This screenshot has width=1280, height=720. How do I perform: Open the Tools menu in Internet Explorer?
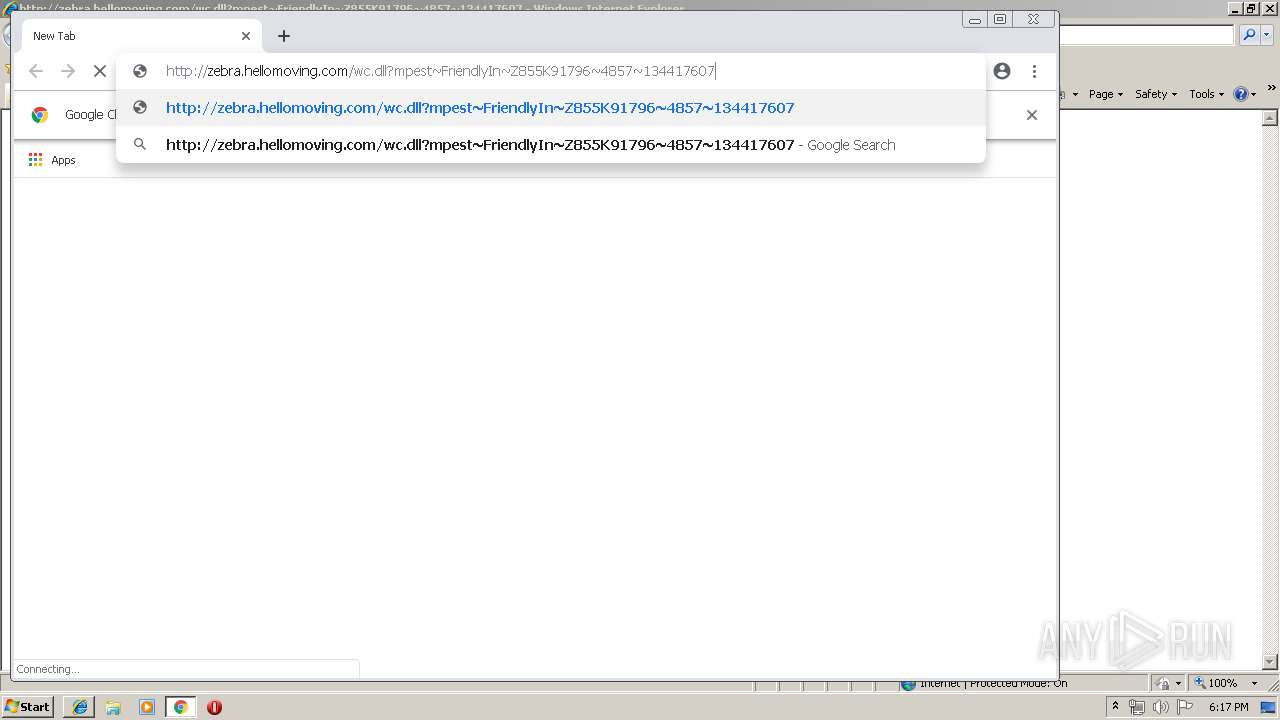[1206, 94]
